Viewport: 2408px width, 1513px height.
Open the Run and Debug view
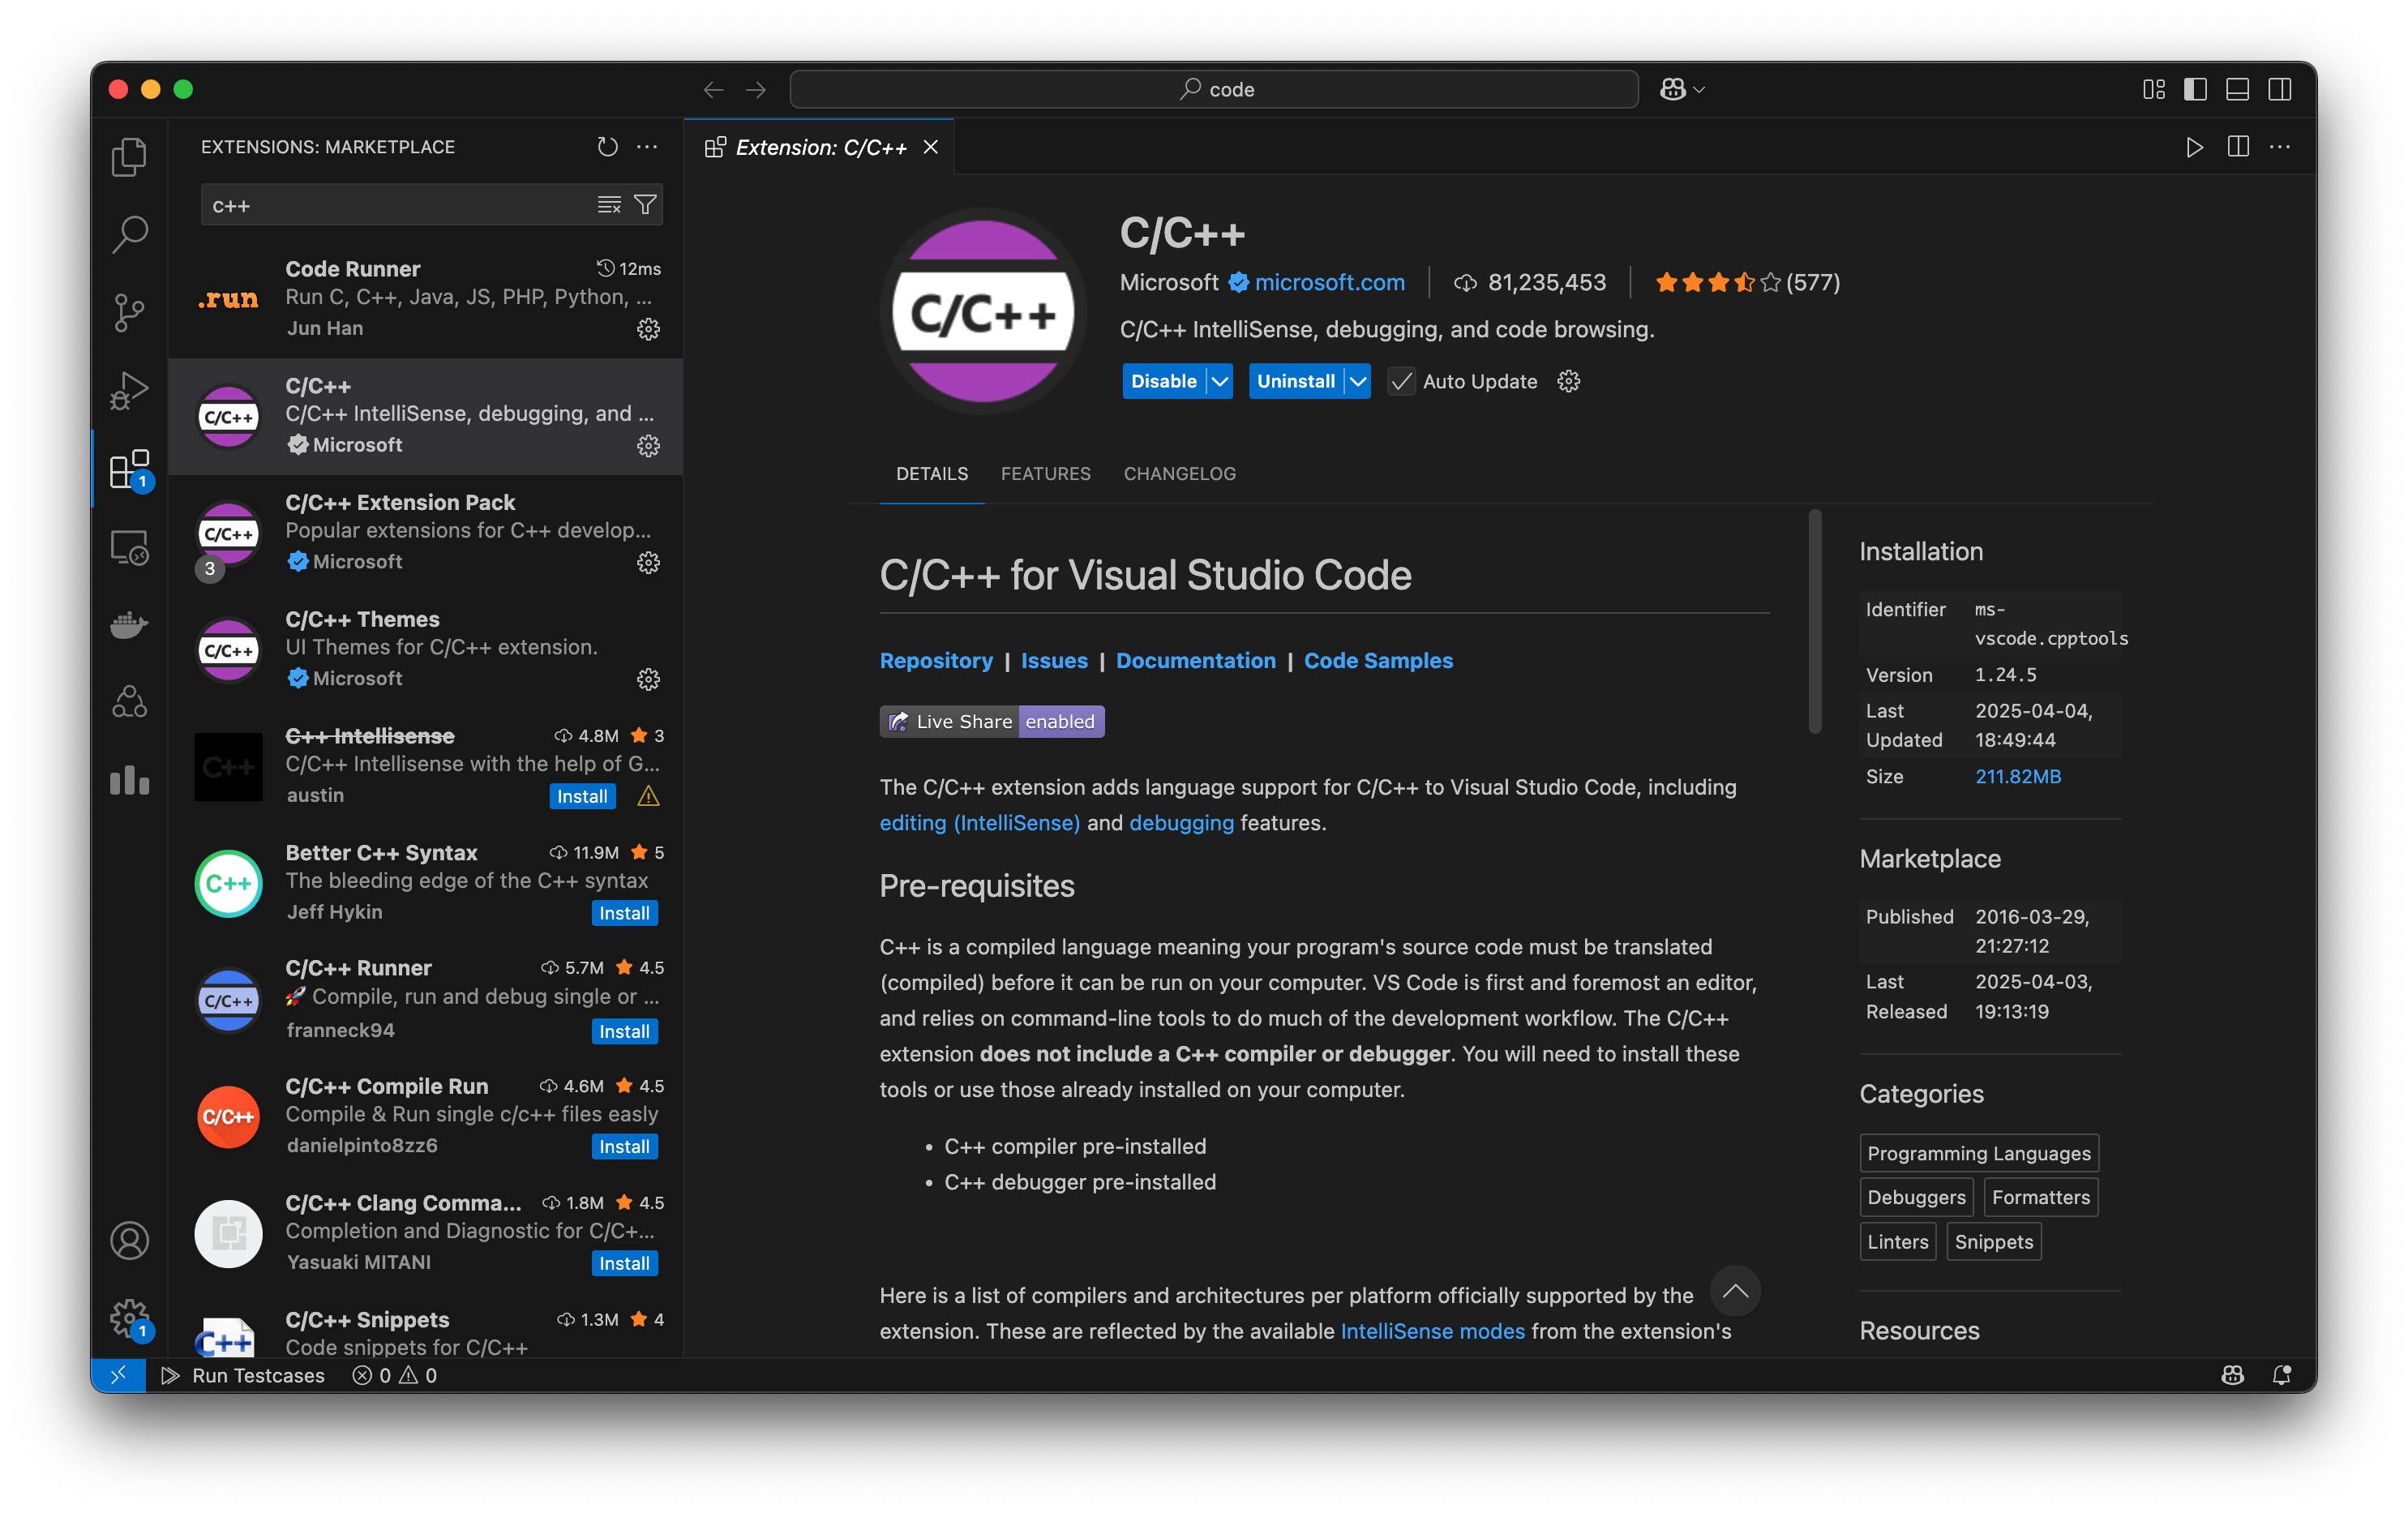(129, 390)
